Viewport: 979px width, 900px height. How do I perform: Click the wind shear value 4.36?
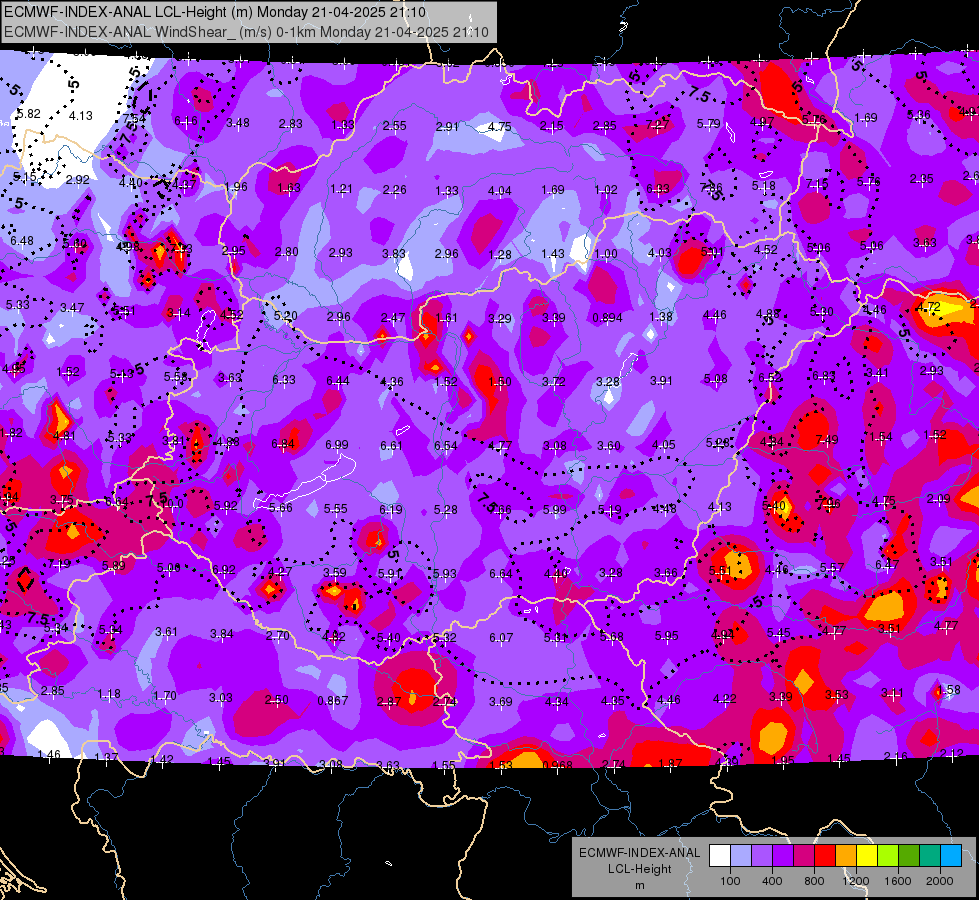[x=391, y=381]
